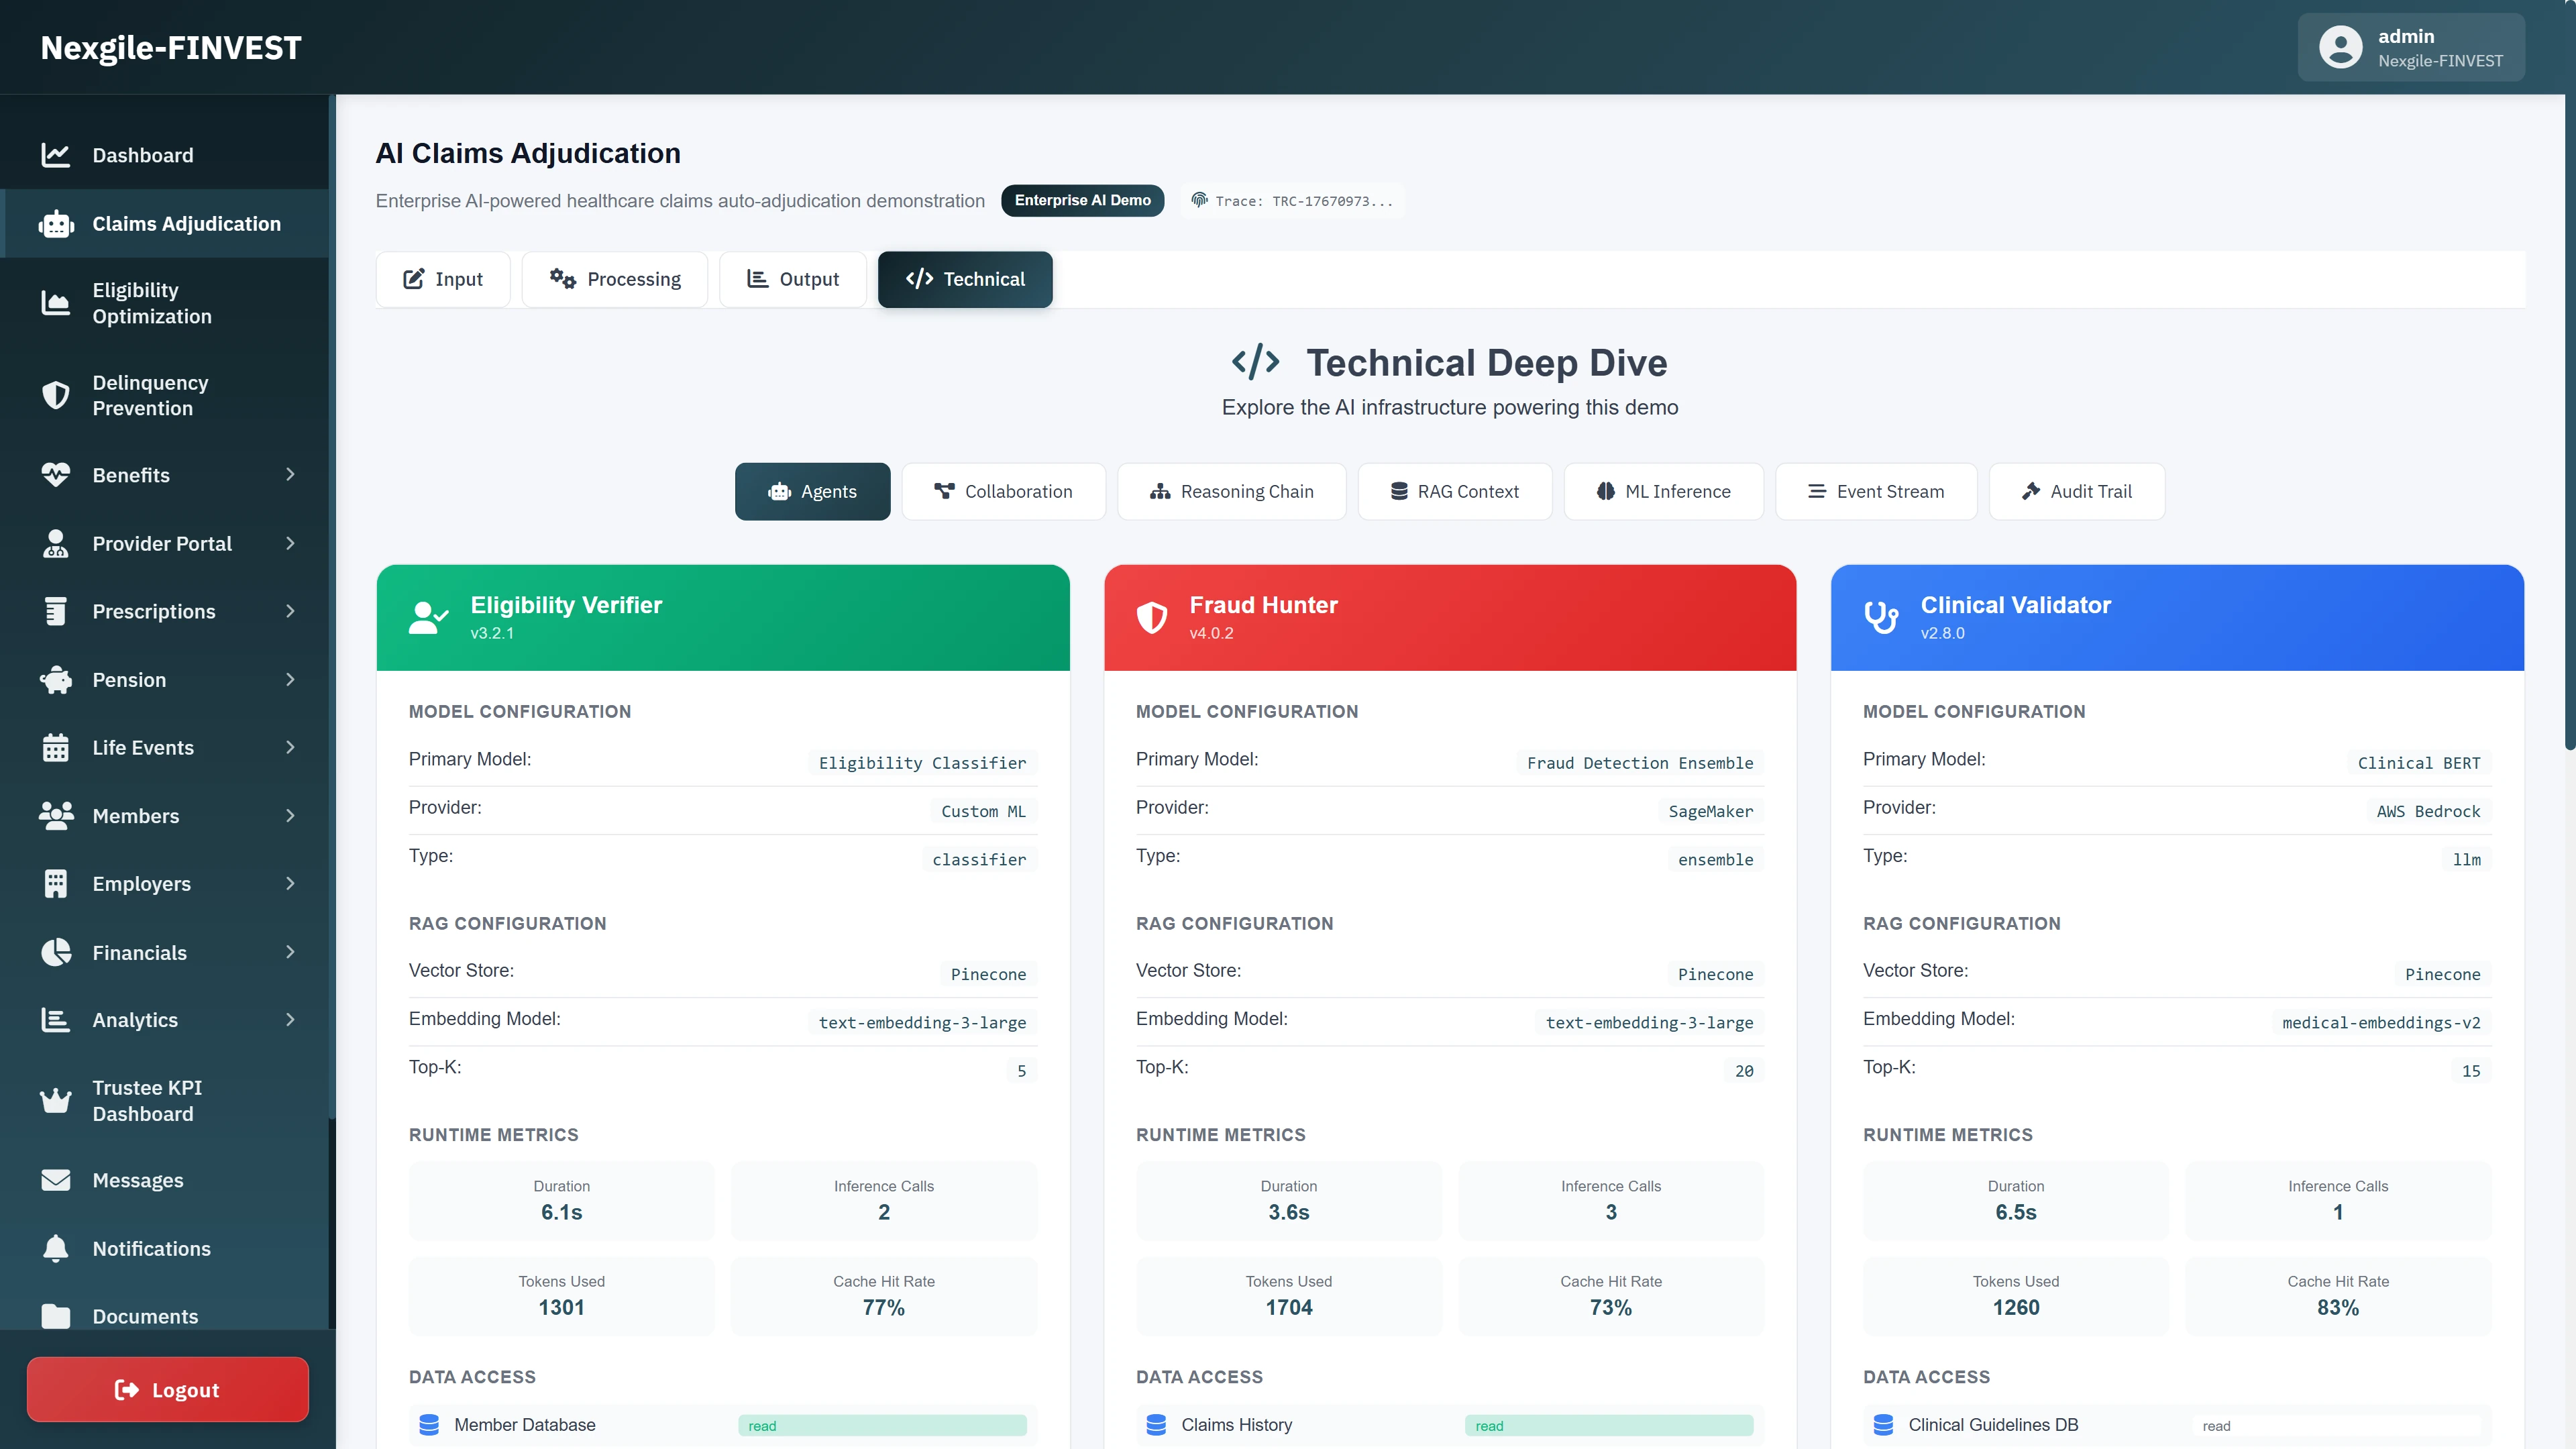The width and height of the screenshot is (2576, 1449).
Task: Click the Messages envelope icon
Action: tap(55, 1181)
